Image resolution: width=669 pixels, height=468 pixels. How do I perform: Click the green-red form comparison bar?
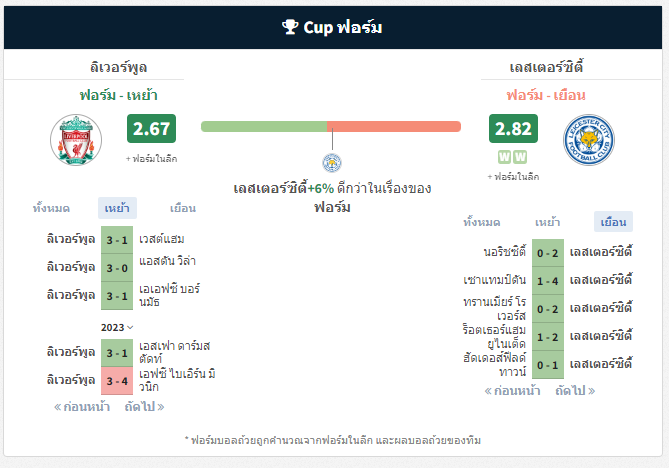tap(331, 126)
